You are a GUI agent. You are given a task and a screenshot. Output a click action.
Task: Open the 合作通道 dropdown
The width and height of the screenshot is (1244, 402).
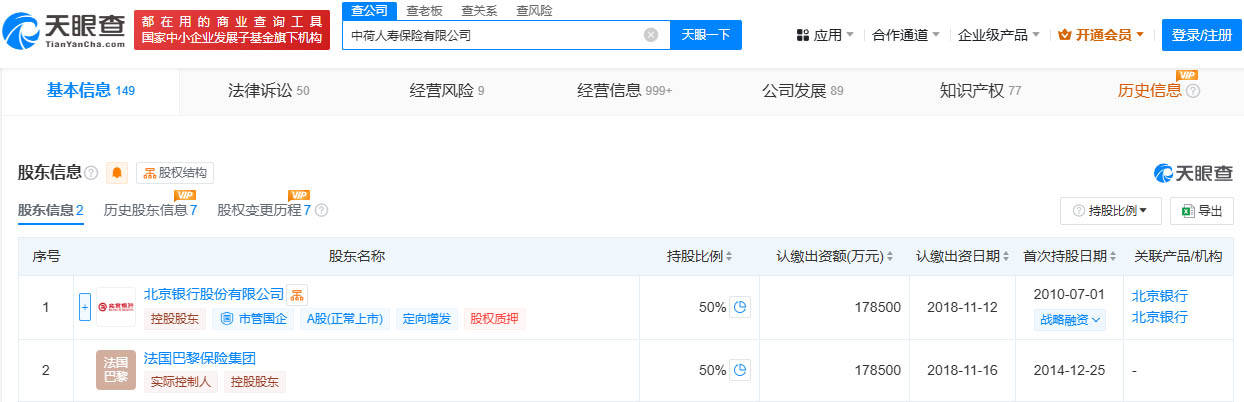(906, 35)
